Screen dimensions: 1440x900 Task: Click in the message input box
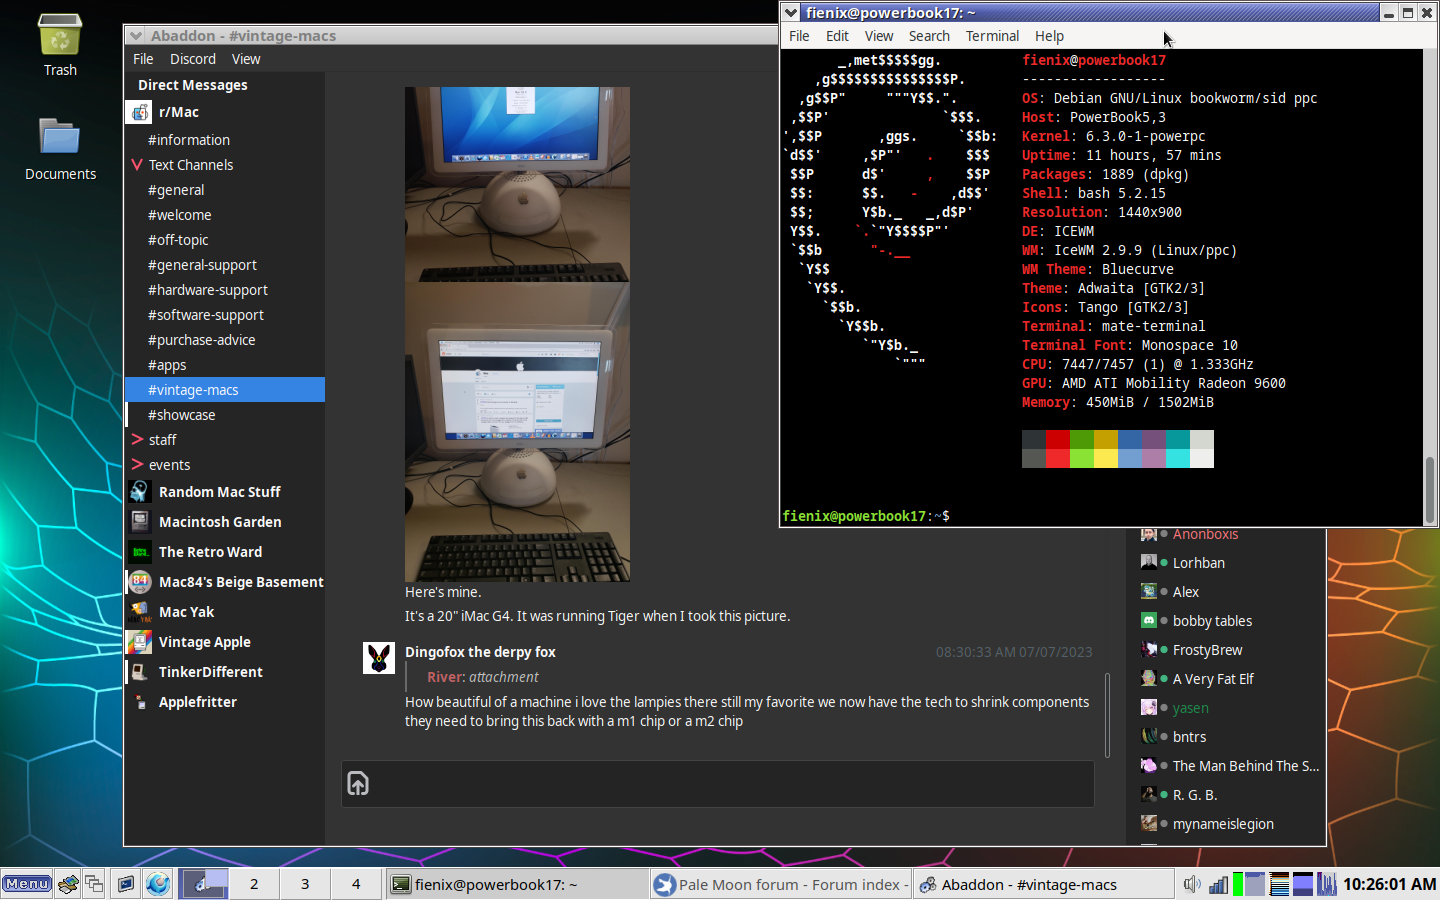[x=717, y=783]
